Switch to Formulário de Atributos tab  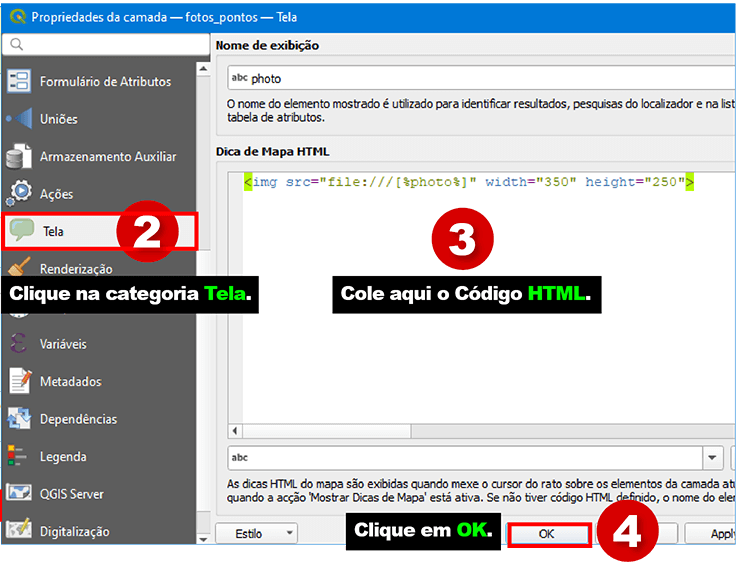pos(106,82)
